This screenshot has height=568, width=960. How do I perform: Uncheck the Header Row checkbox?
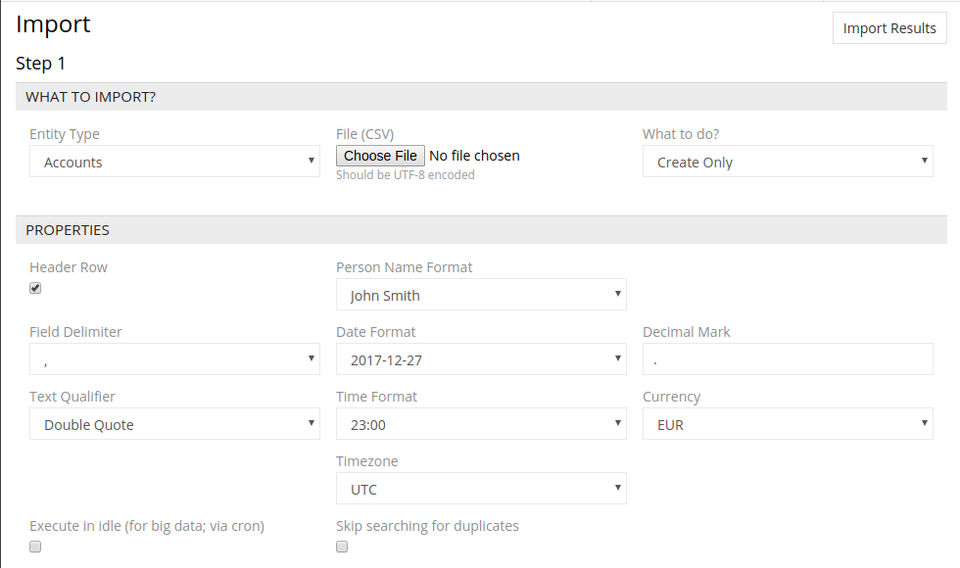[x=35, y=288]
